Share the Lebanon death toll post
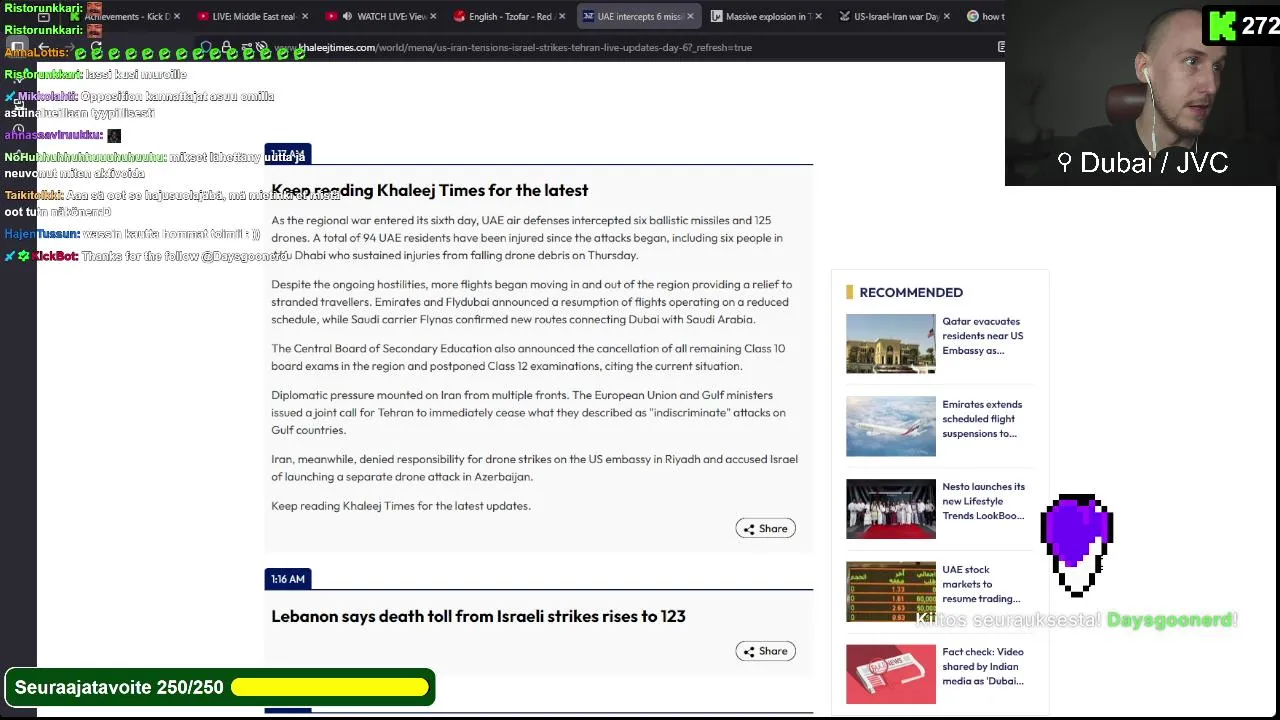 (765, 651)
